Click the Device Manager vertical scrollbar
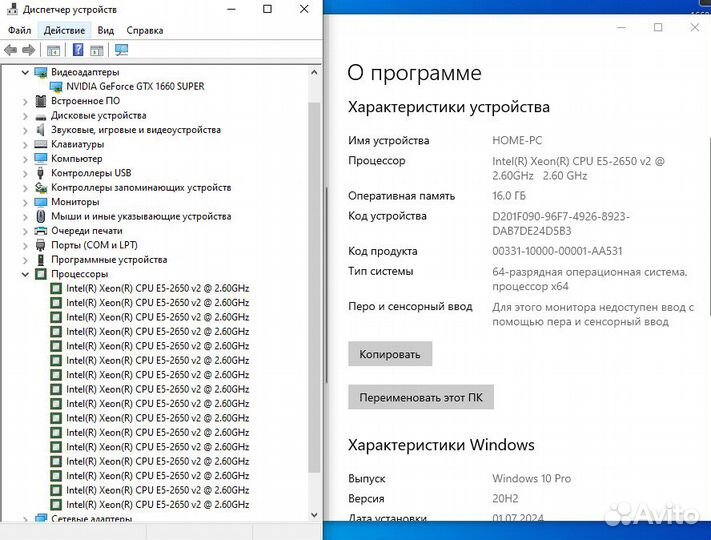The width and height of the screenshot is (711, 540). 314,300
